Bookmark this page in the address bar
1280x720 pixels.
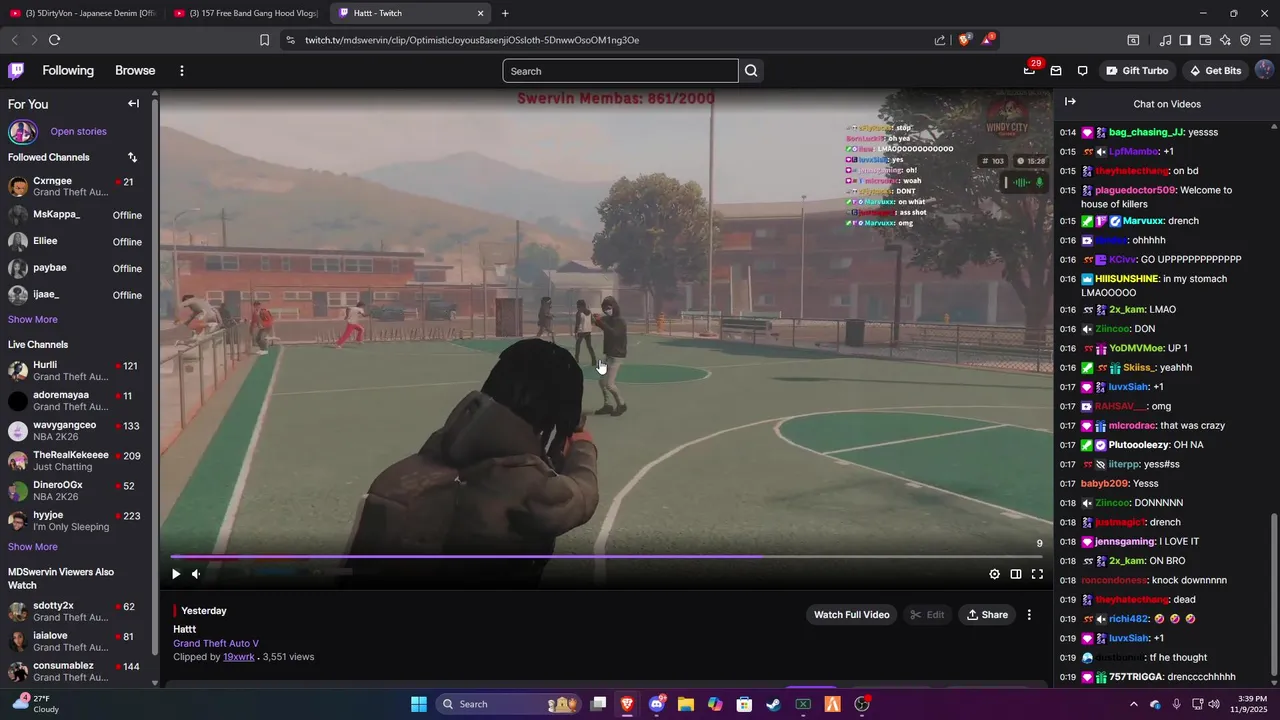pyautogui.click(x=264, y=40)
